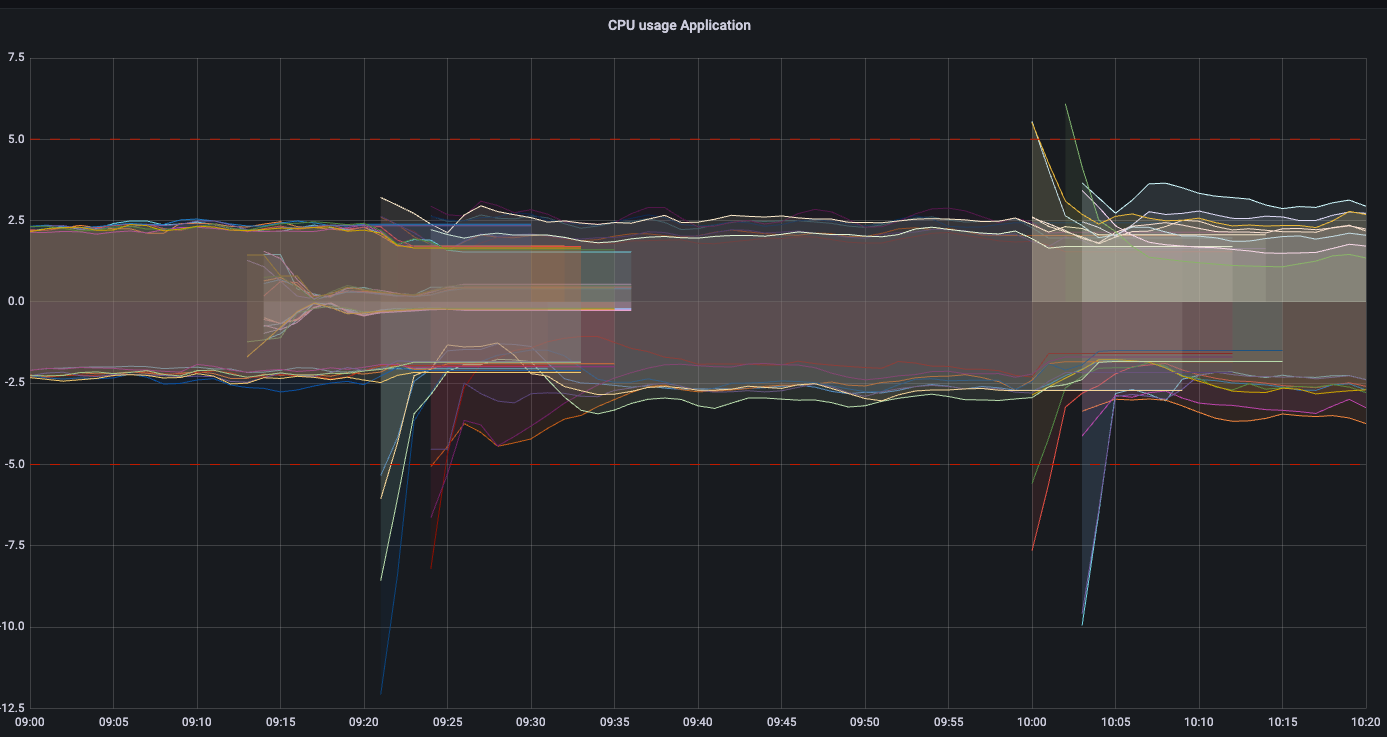Select the 10:10 time axis label

(1199, 722)
